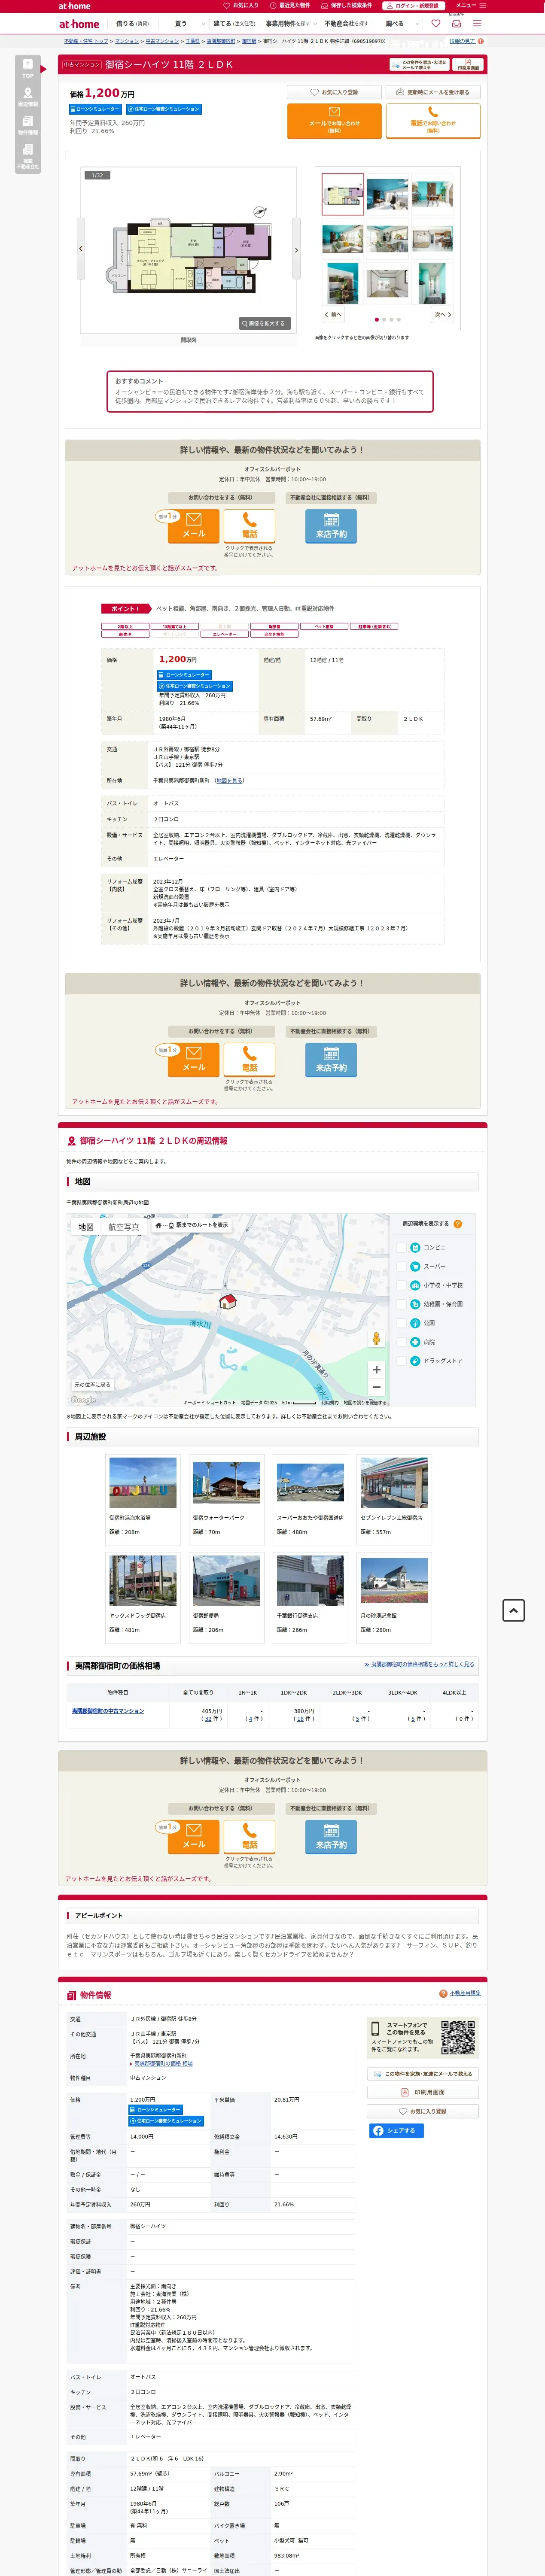This screenshot has width=545, height=2576.
Task: Open 建てる dropdown in navigation
Action: tap(235, 24)
